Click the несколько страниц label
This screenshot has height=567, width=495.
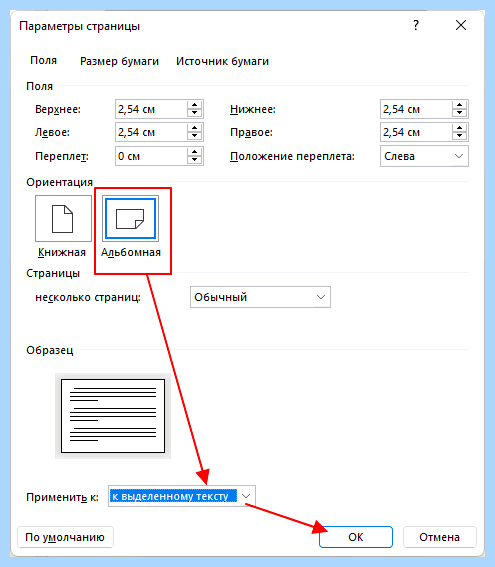[88, 297]
